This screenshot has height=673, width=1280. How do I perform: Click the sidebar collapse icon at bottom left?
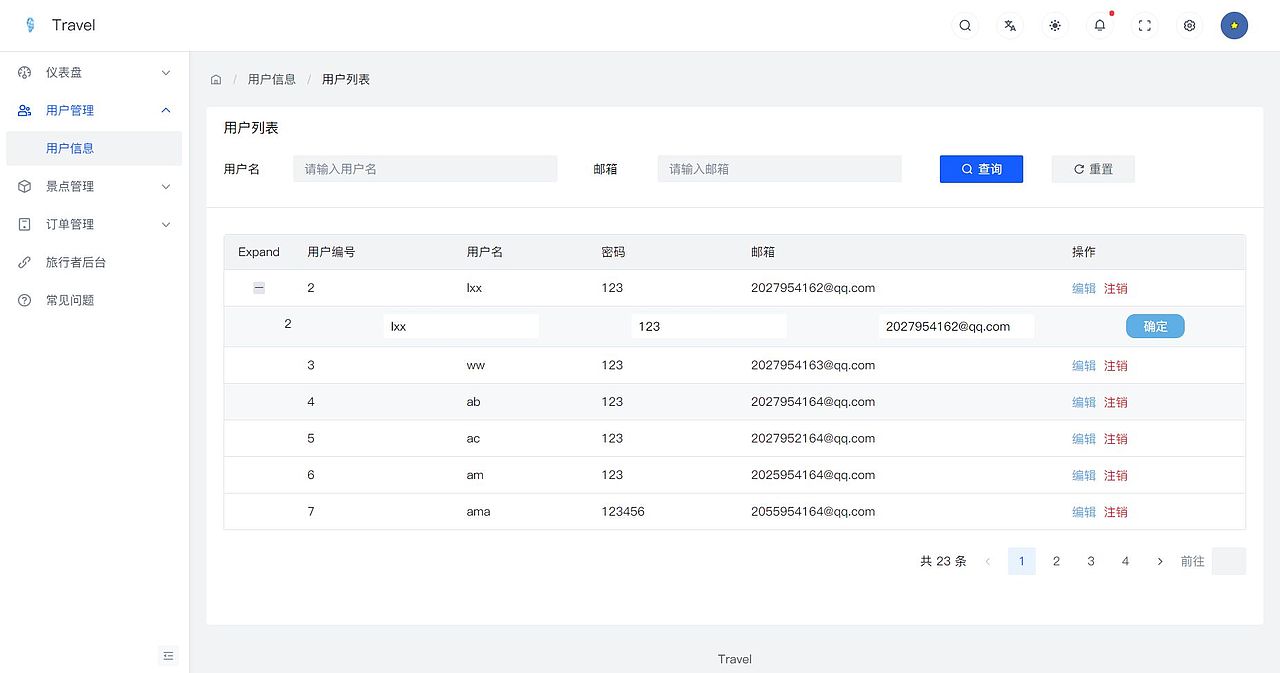tap(168, 655)
